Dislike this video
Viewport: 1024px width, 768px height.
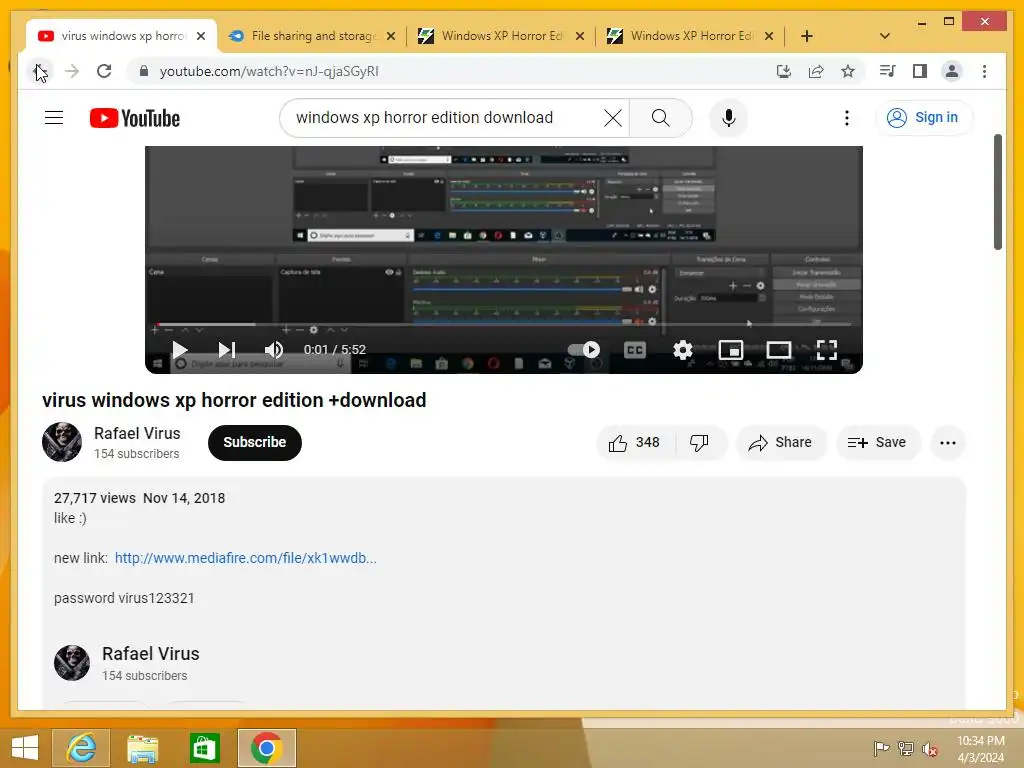pos(699,443)
